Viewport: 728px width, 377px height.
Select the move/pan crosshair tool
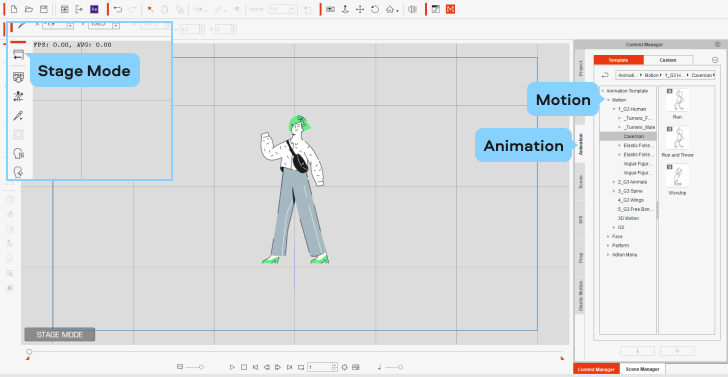[360, 9]
